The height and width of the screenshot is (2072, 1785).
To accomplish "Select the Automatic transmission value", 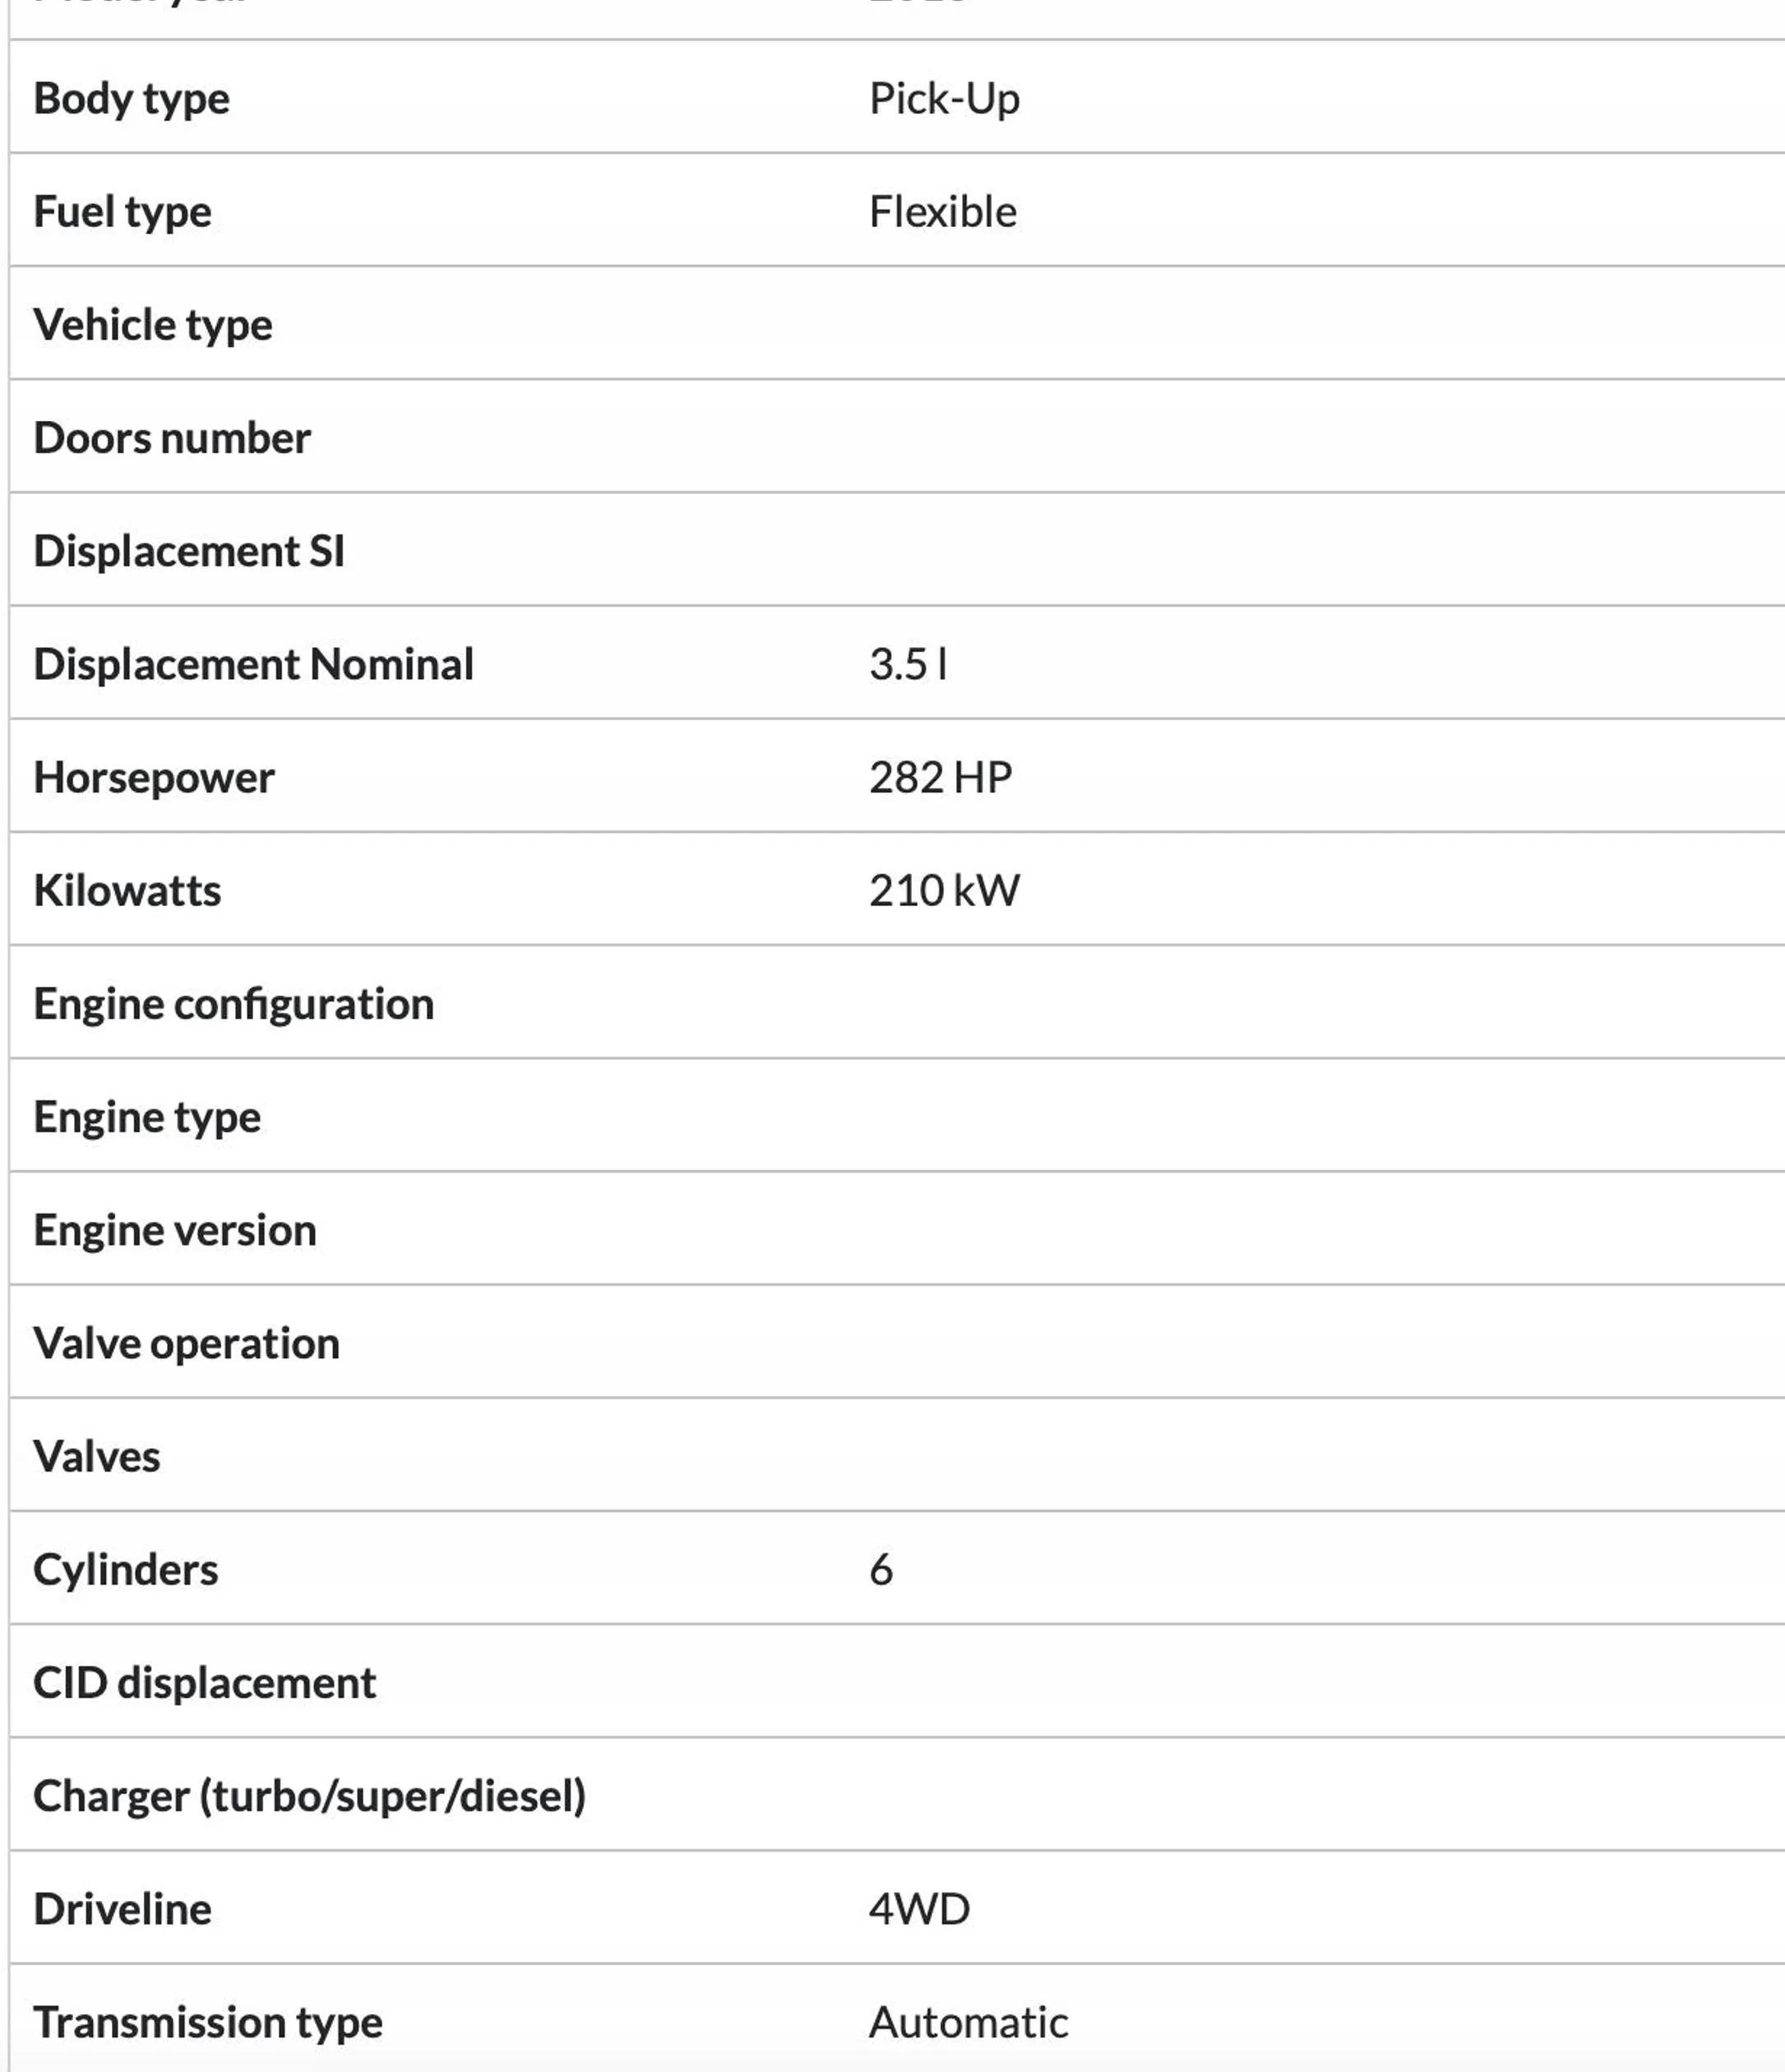I will [968, 2021].
